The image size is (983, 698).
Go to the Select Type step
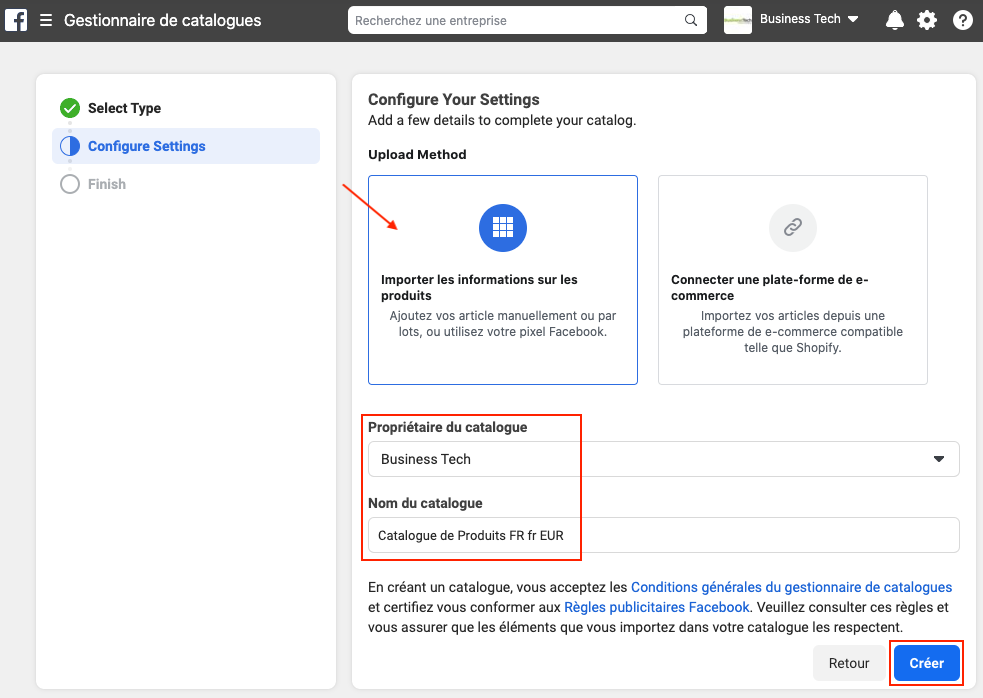(124, 108)
